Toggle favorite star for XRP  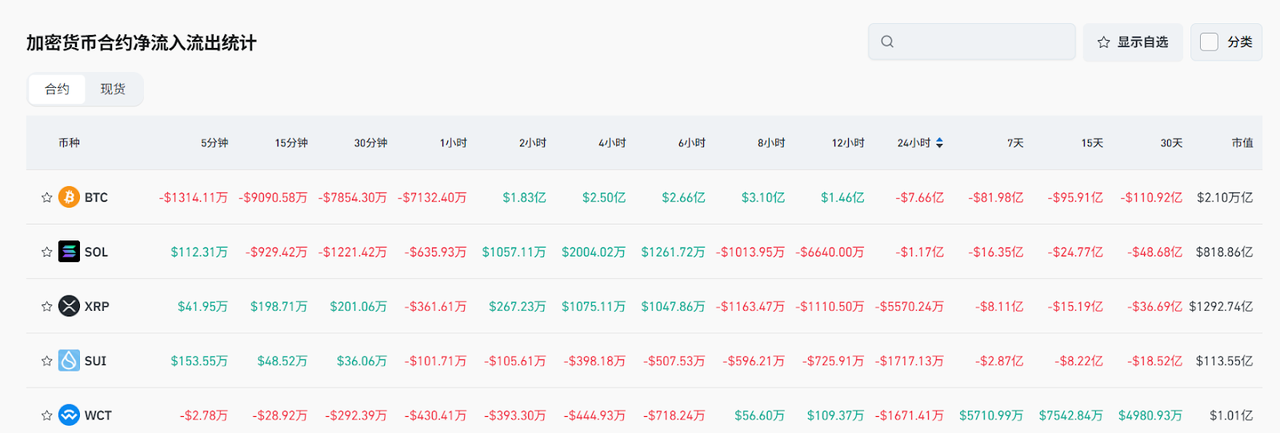(46, 306)
